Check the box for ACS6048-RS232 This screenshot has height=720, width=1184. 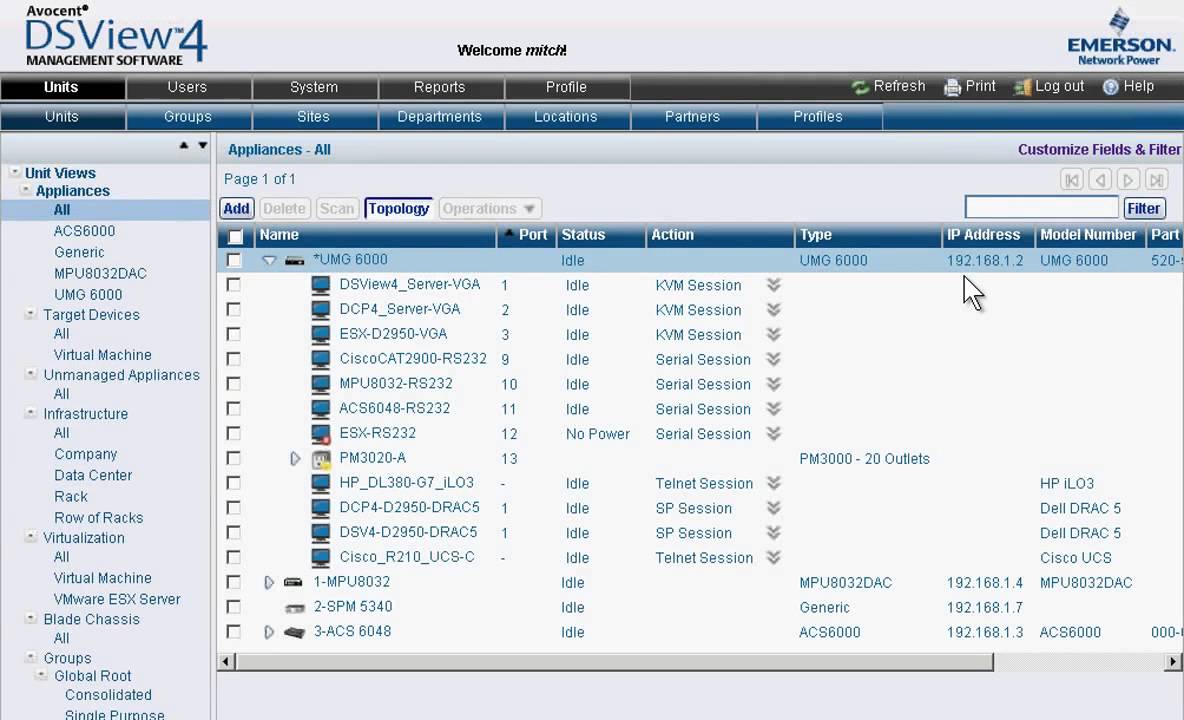coord(234,409)
